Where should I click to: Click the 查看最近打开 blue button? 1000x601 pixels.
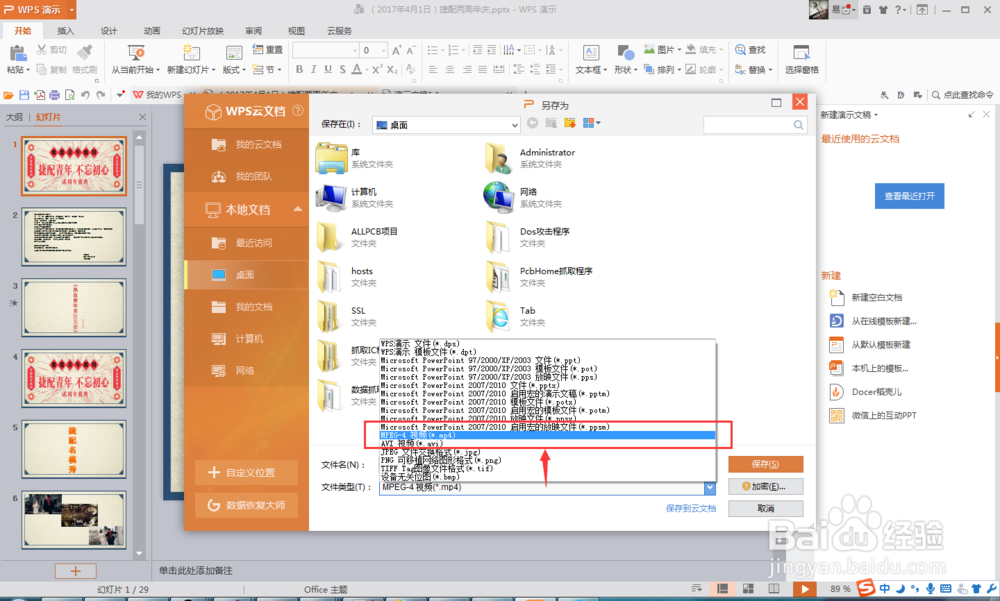point(909,196)
